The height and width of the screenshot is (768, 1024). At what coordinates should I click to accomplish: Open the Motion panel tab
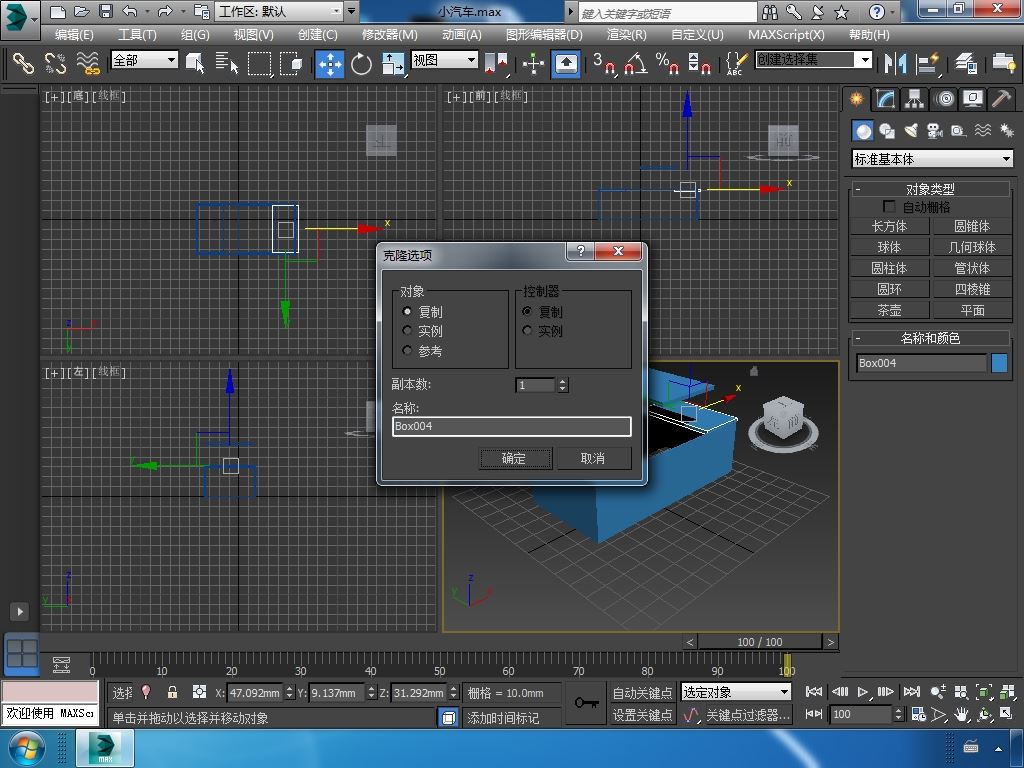point(944,99)
